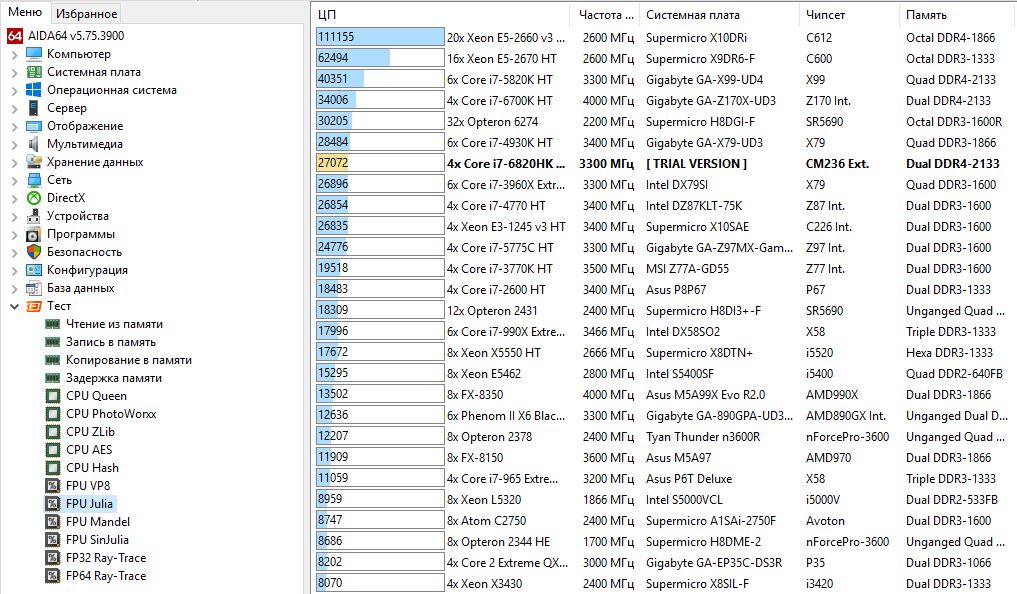Select the FPU SinJulia benchmark
This screenshot has height=594, width=1017.
coord(97,540)
